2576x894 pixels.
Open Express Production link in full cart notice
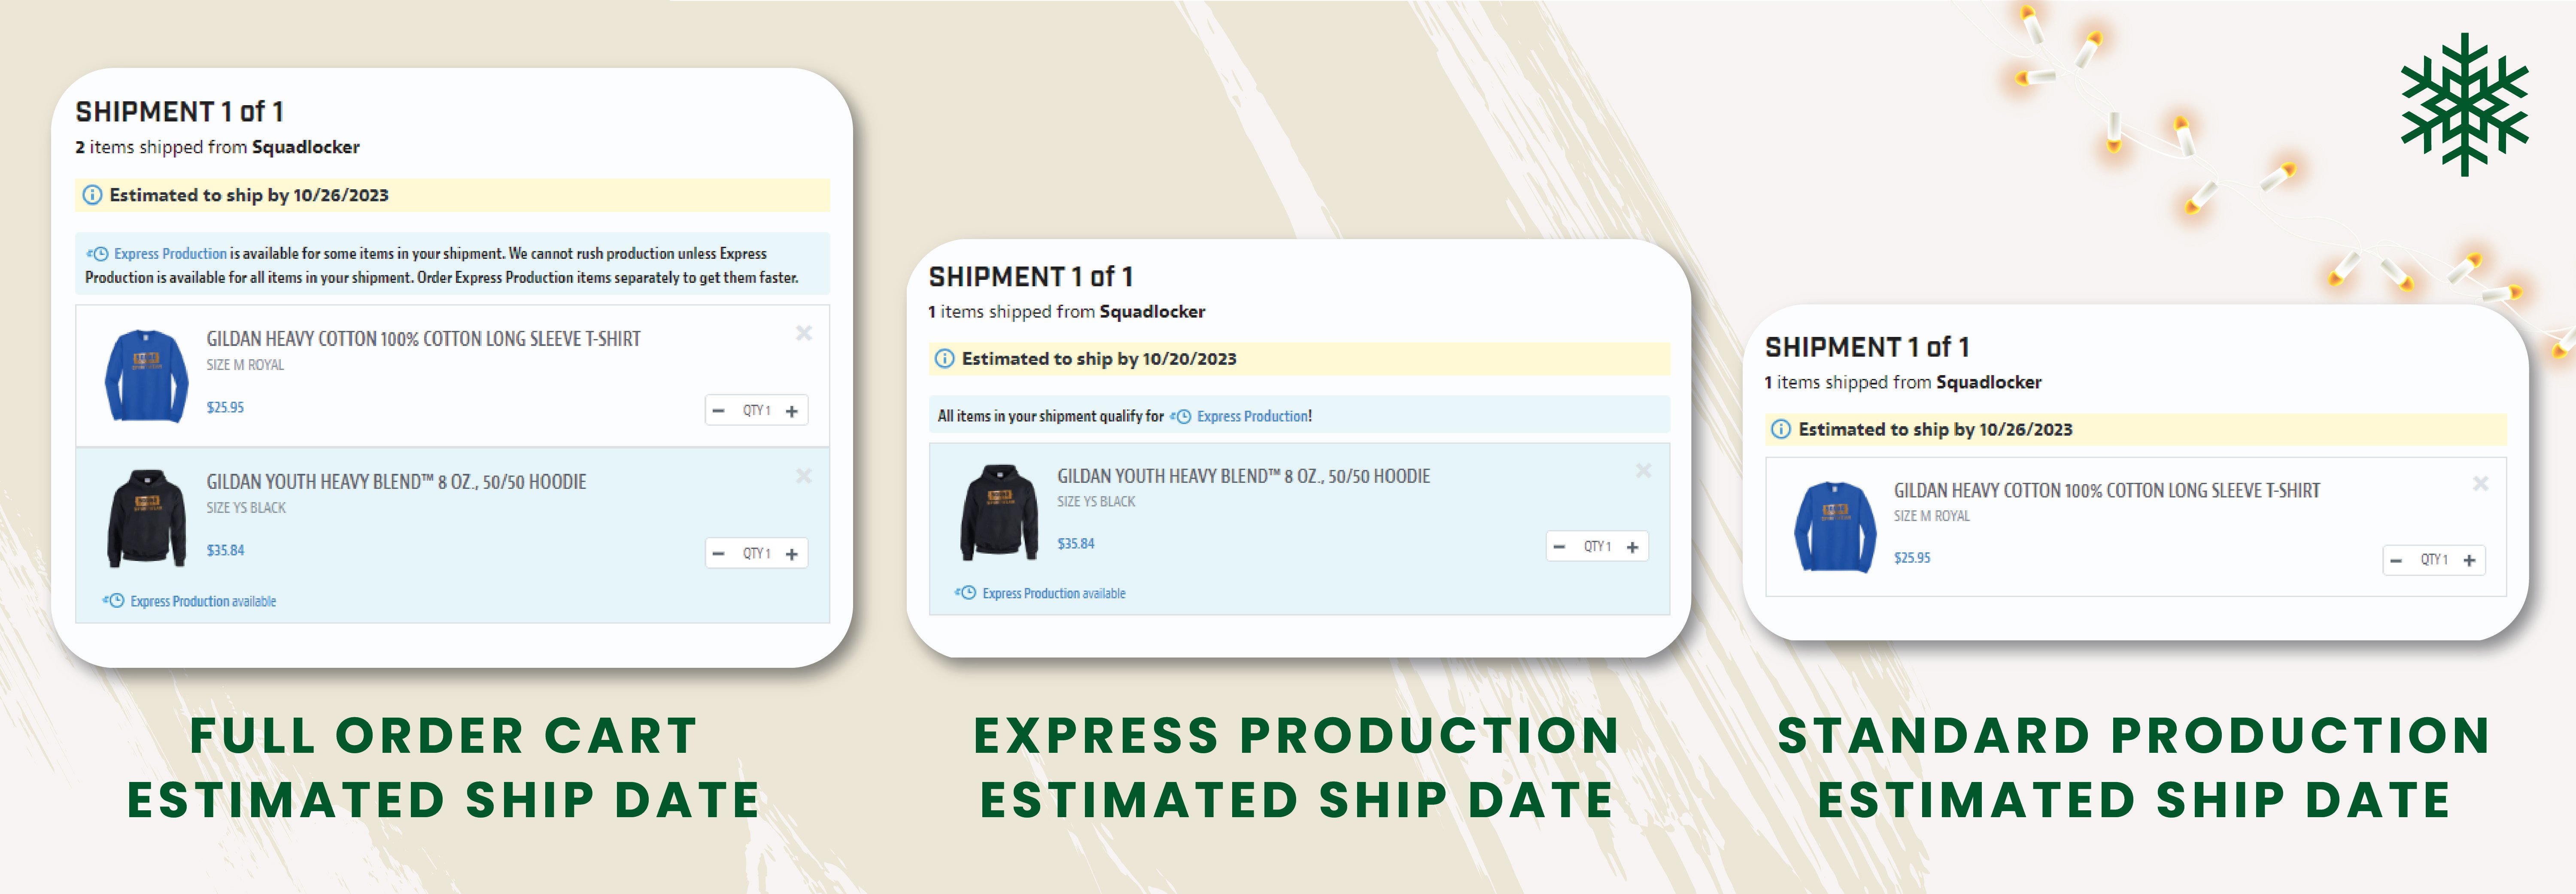[x=170, y=254]
